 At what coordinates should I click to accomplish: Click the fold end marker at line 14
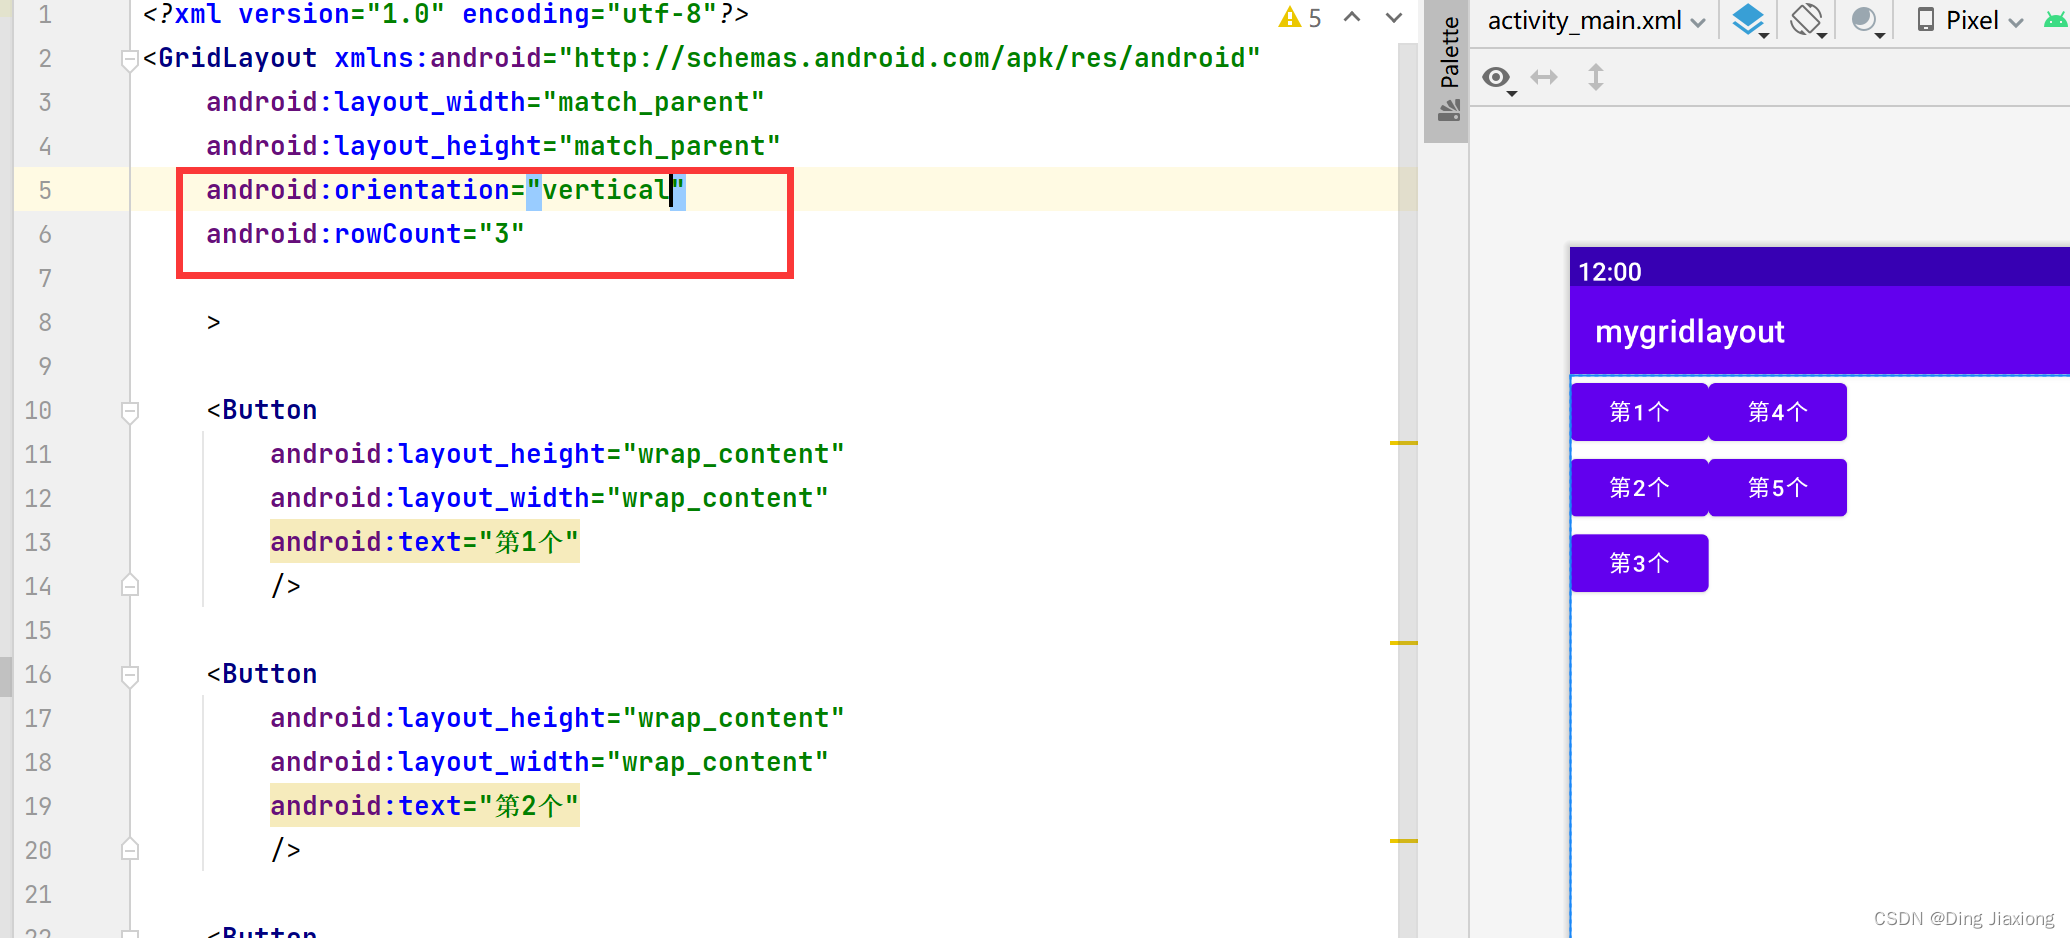[129, 586]
